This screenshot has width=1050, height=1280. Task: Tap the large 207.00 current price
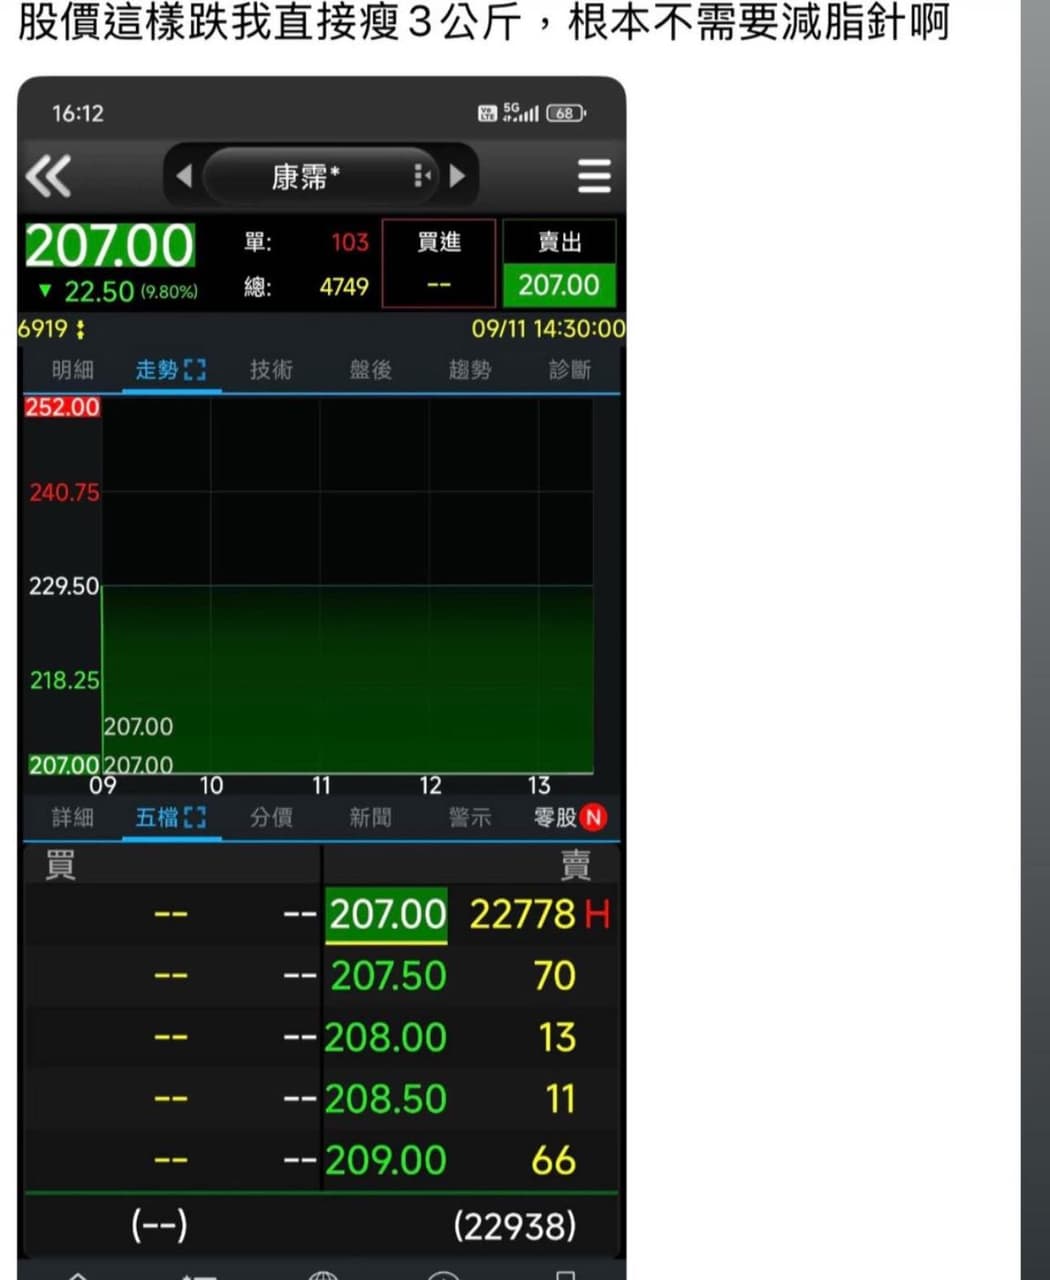[x=110, y=245]
